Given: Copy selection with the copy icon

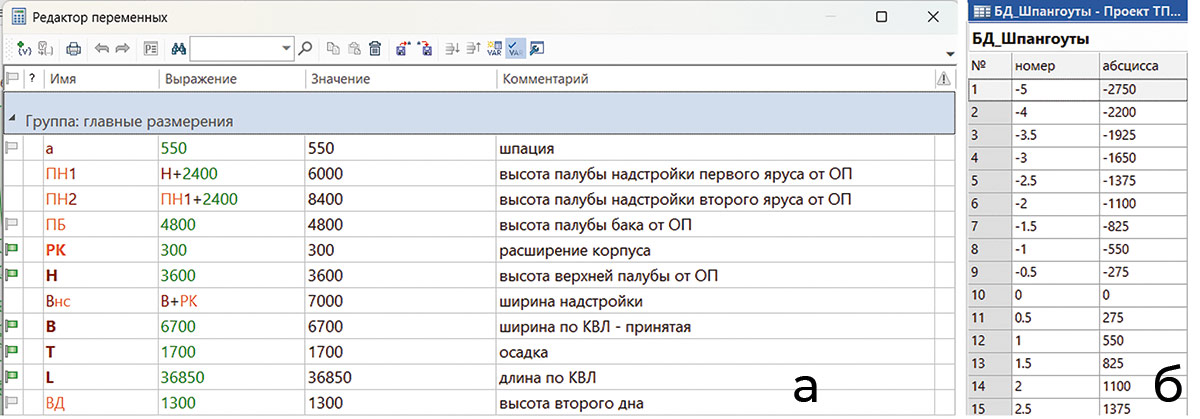Looking at the screenshot, I should click(333, 48).
